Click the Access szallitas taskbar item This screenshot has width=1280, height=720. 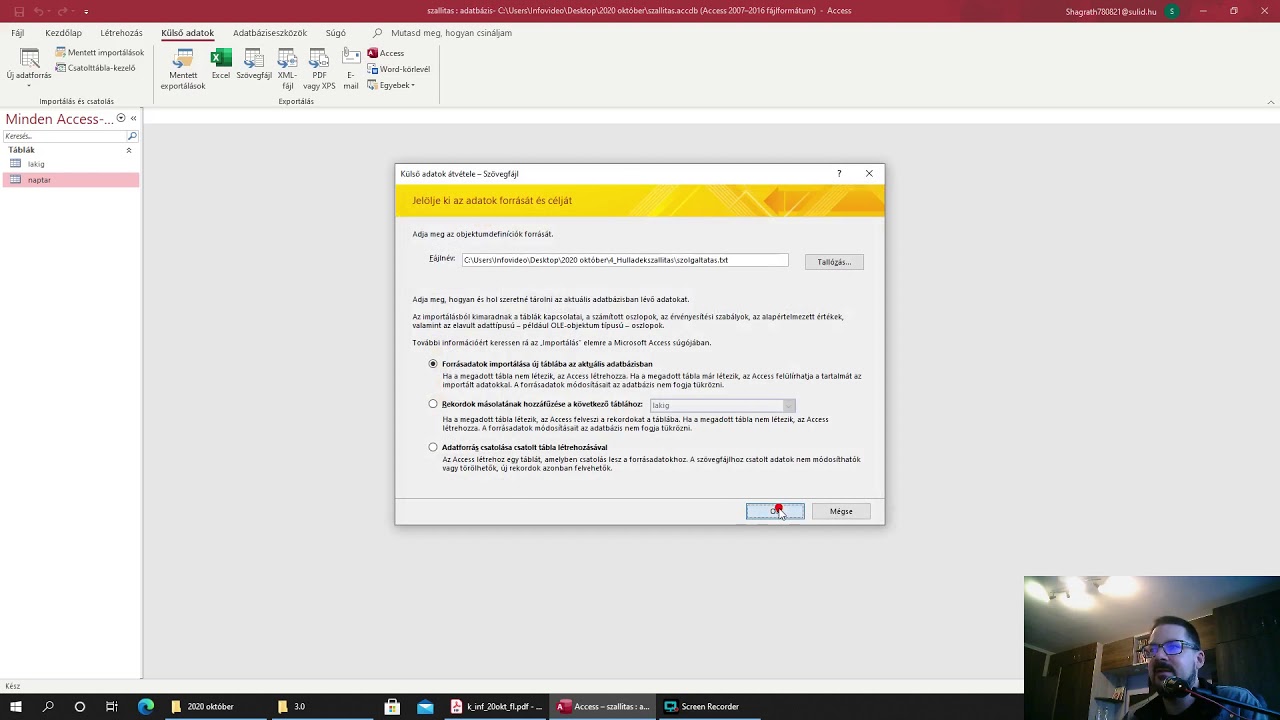tap(603, 706)
